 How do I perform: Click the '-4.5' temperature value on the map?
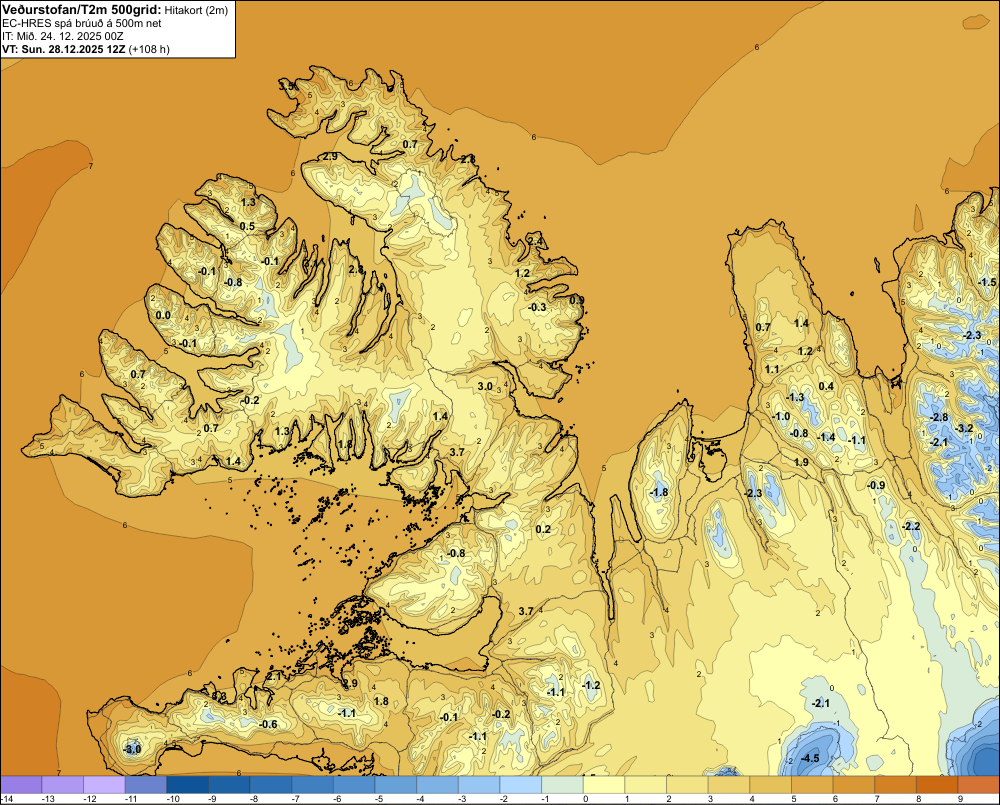(x=809, y=758)
